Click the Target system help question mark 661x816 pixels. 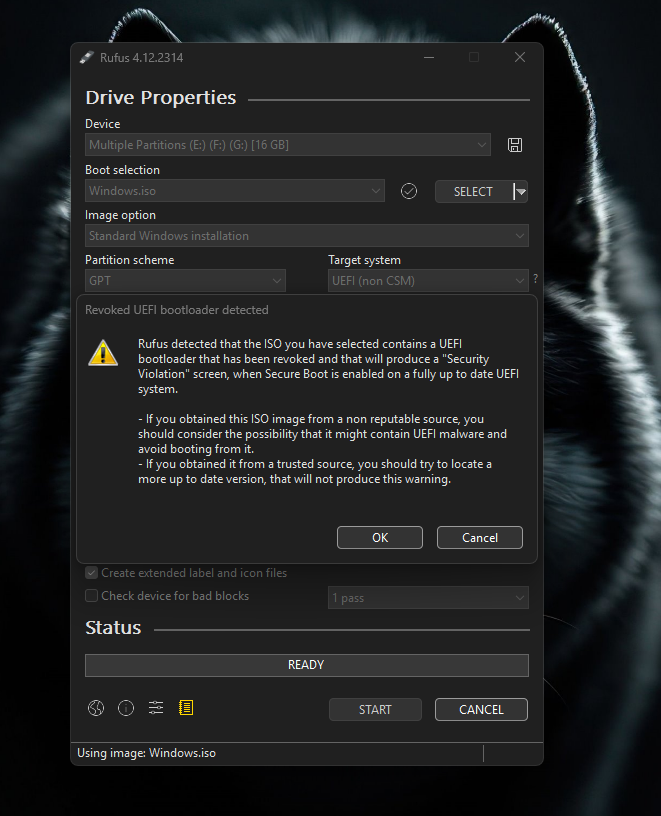(x=535, y=279)
